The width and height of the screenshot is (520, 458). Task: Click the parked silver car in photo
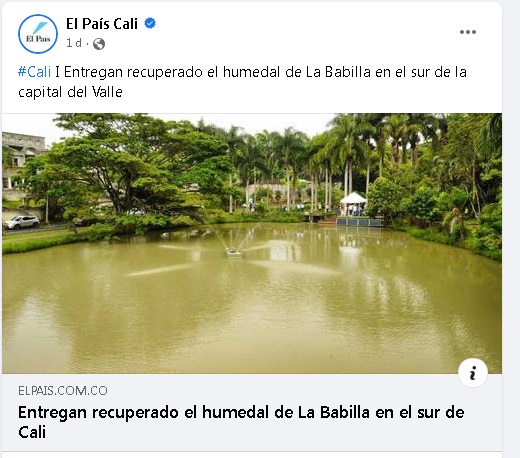(x=21, y=222)
